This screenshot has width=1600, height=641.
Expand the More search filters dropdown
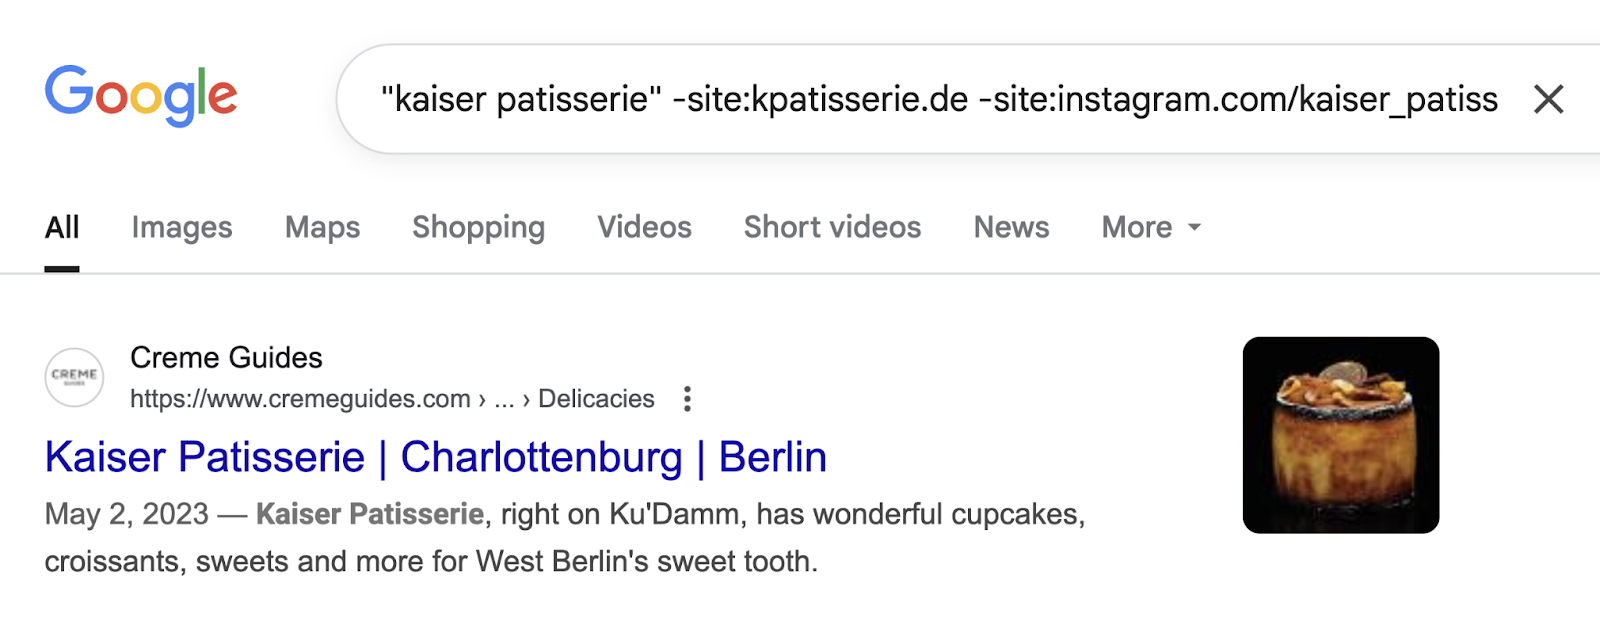pyautogui.click(x=1151, y=228)
